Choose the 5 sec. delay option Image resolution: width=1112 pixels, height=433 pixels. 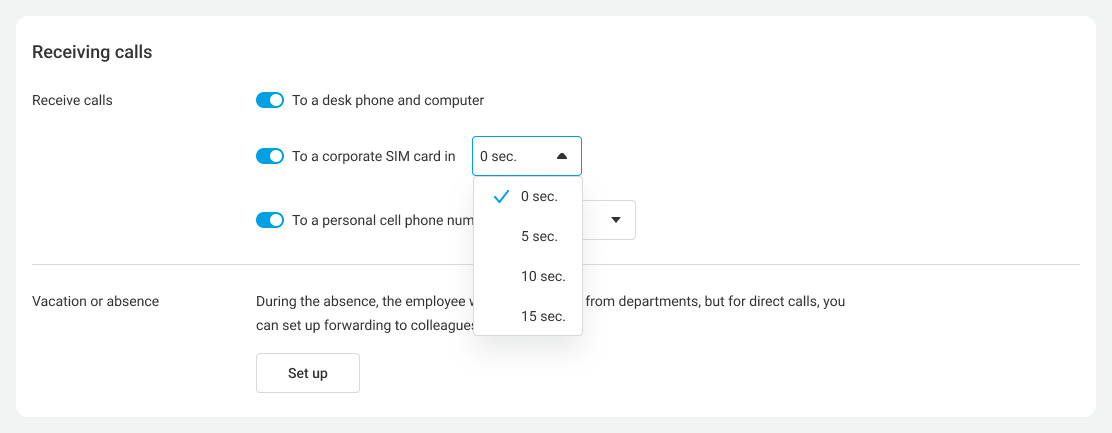click(539, 237)
